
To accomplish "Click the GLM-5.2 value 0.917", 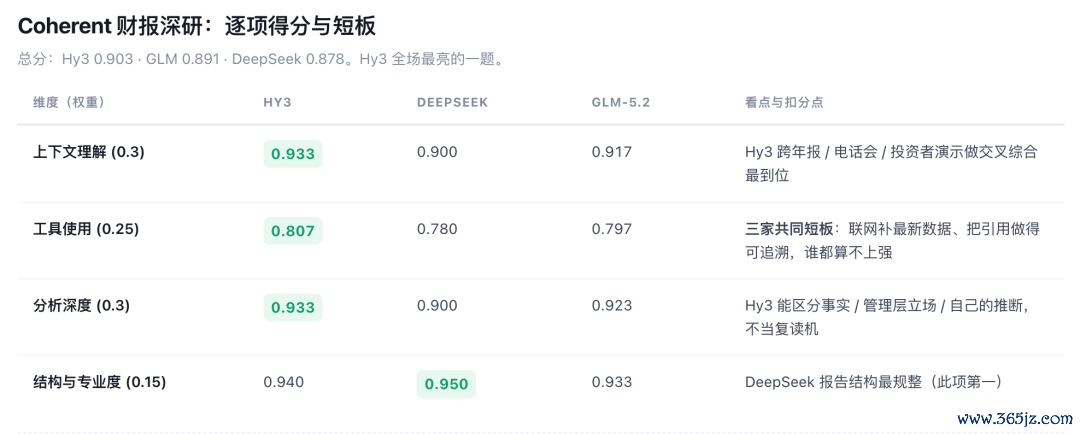I will [x=612, y=152].
